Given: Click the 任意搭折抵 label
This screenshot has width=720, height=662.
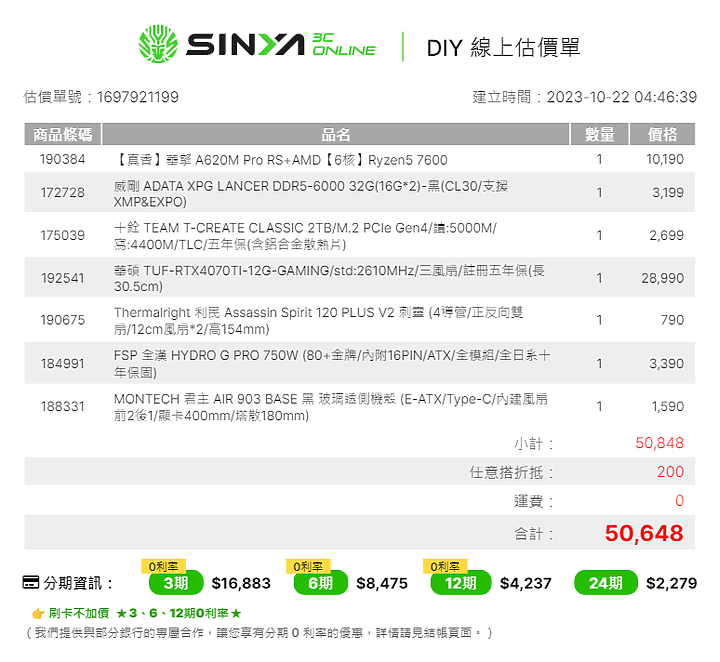Looking at the screenshot, I should pos(512,472).
